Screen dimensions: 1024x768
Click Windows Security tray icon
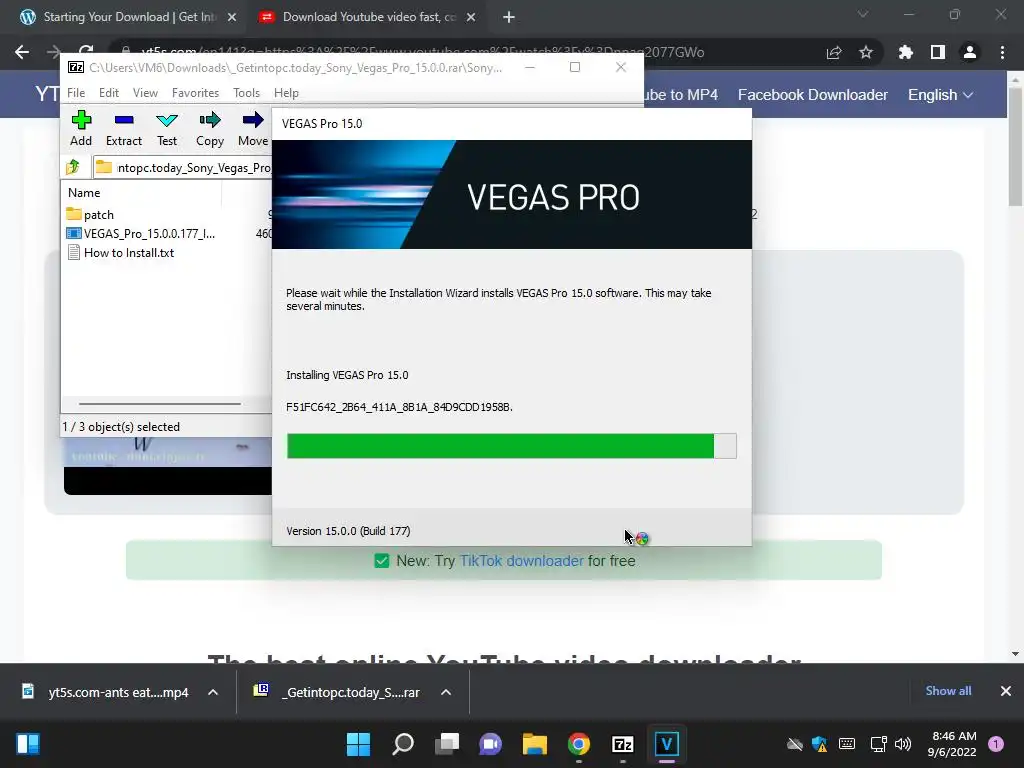tap(820, 744)
